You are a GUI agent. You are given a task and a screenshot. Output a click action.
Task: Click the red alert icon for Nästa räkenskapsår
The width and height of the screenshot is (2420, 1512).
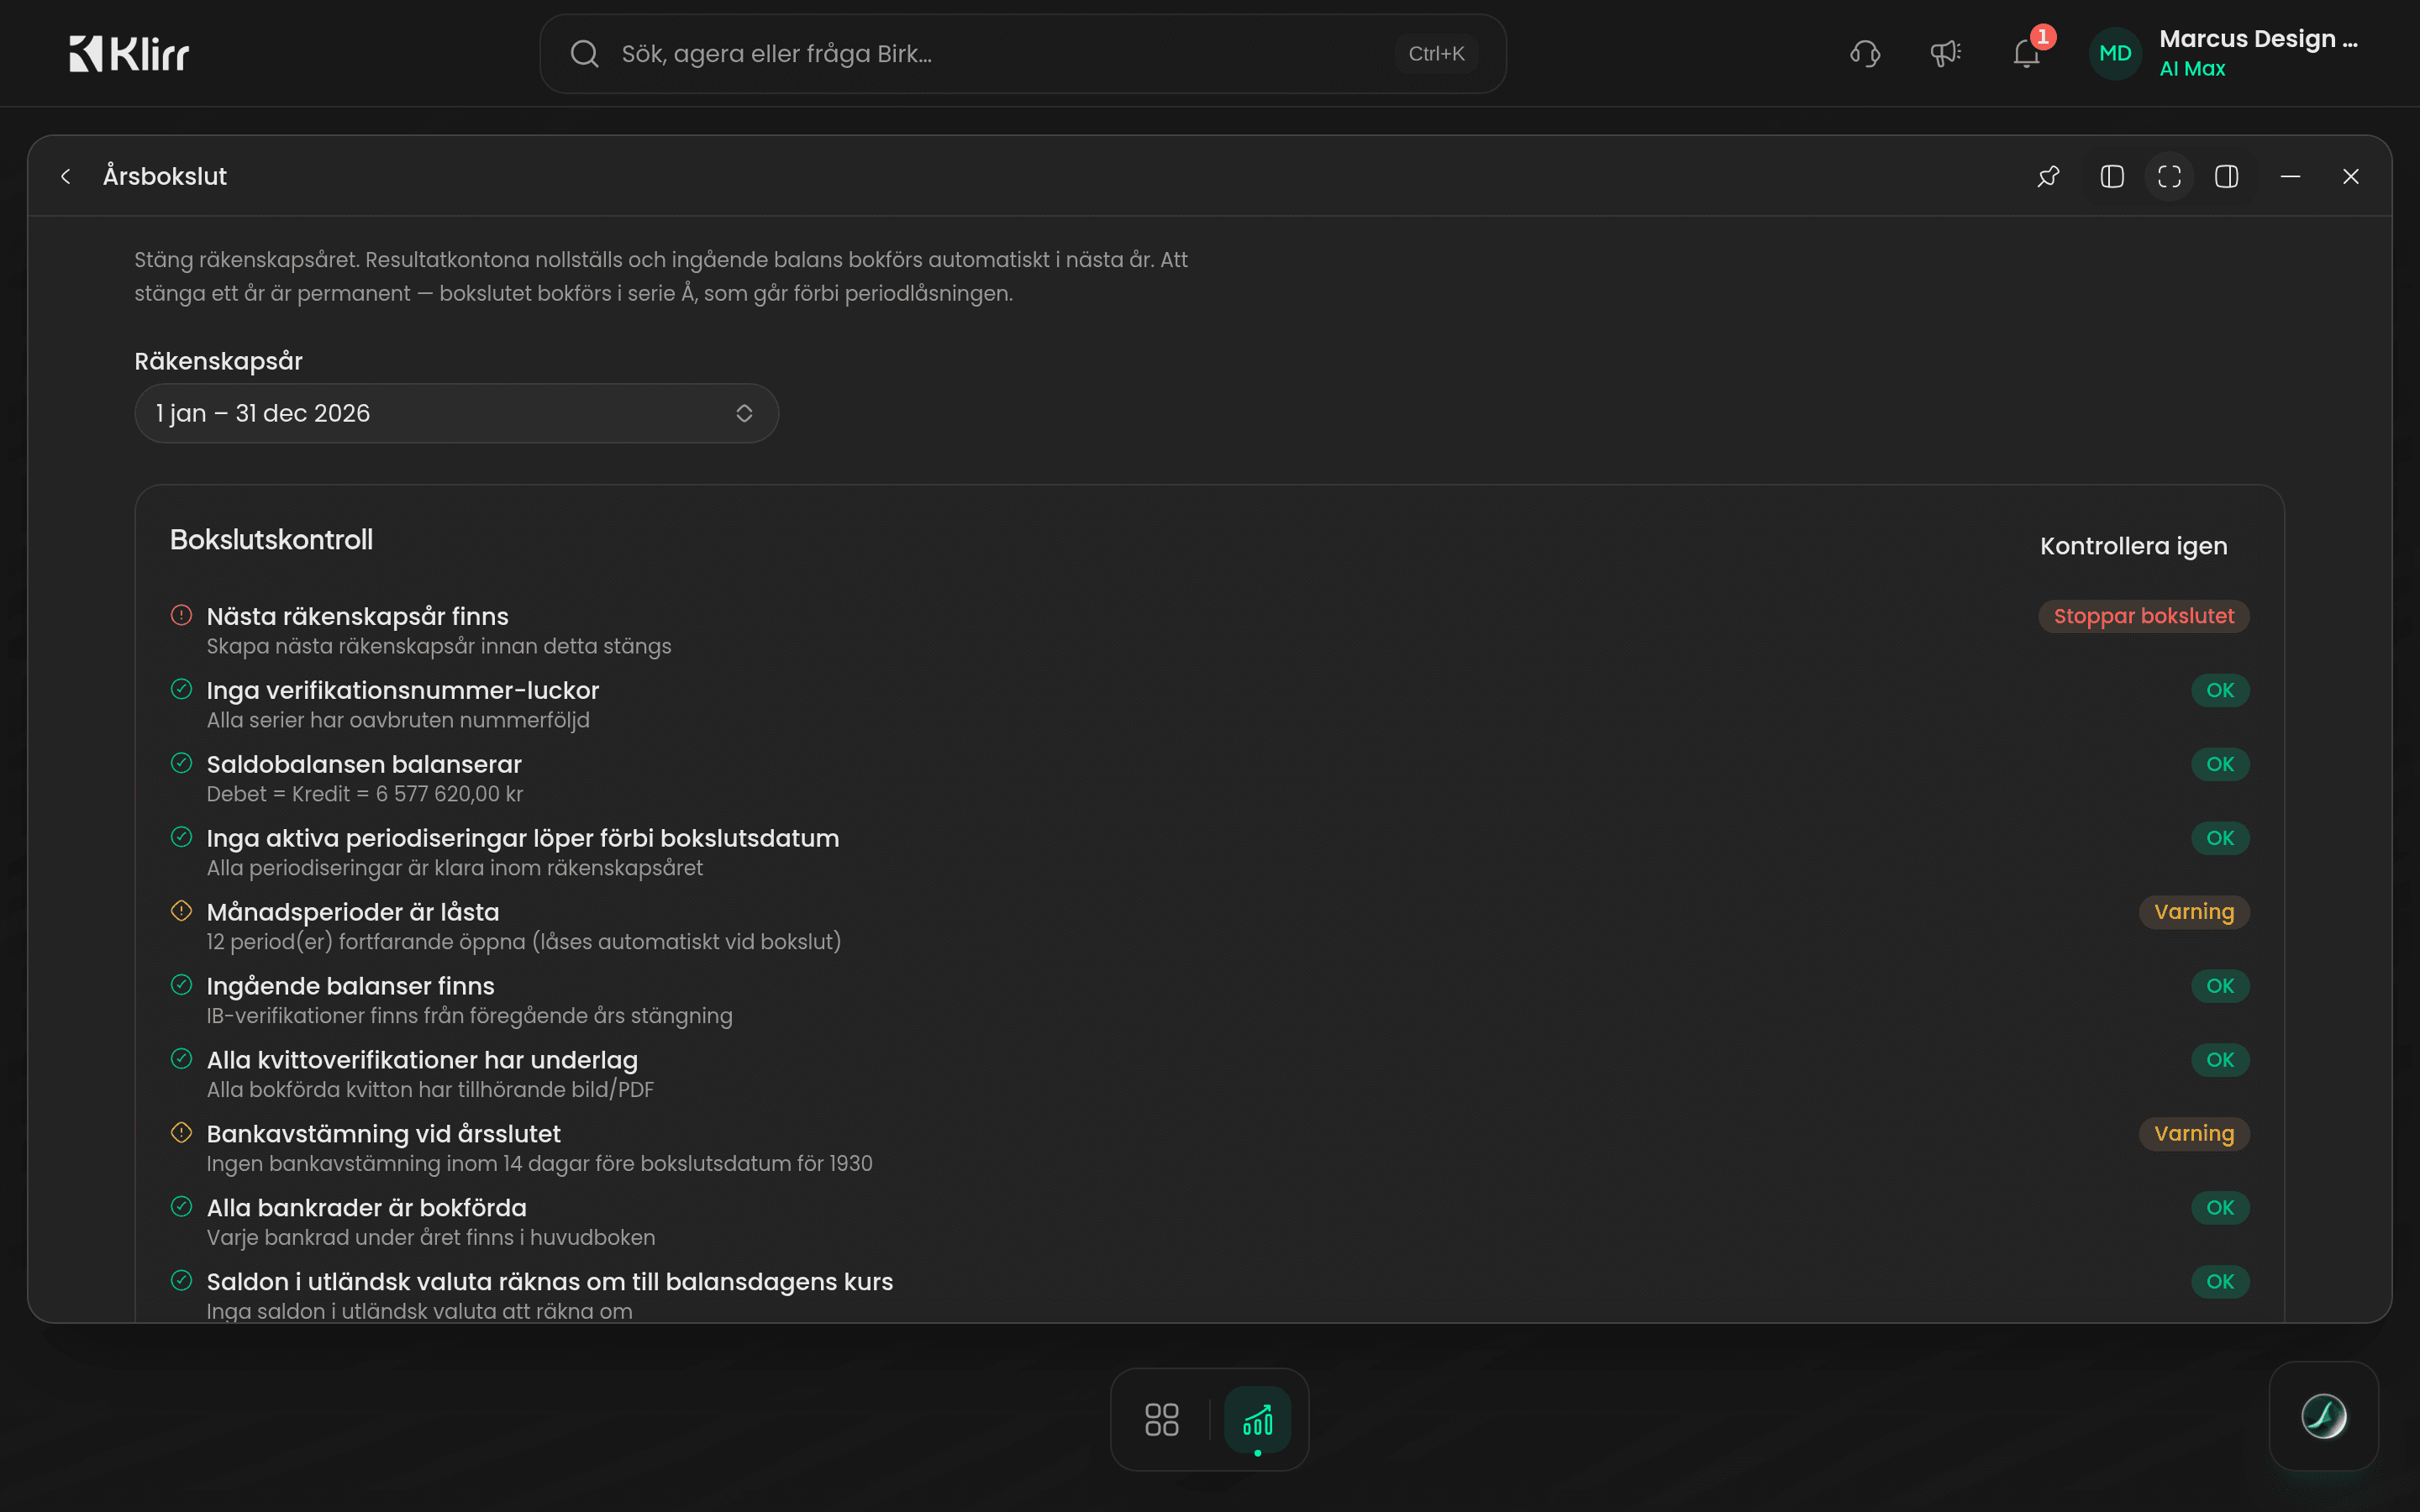[181, 615]
